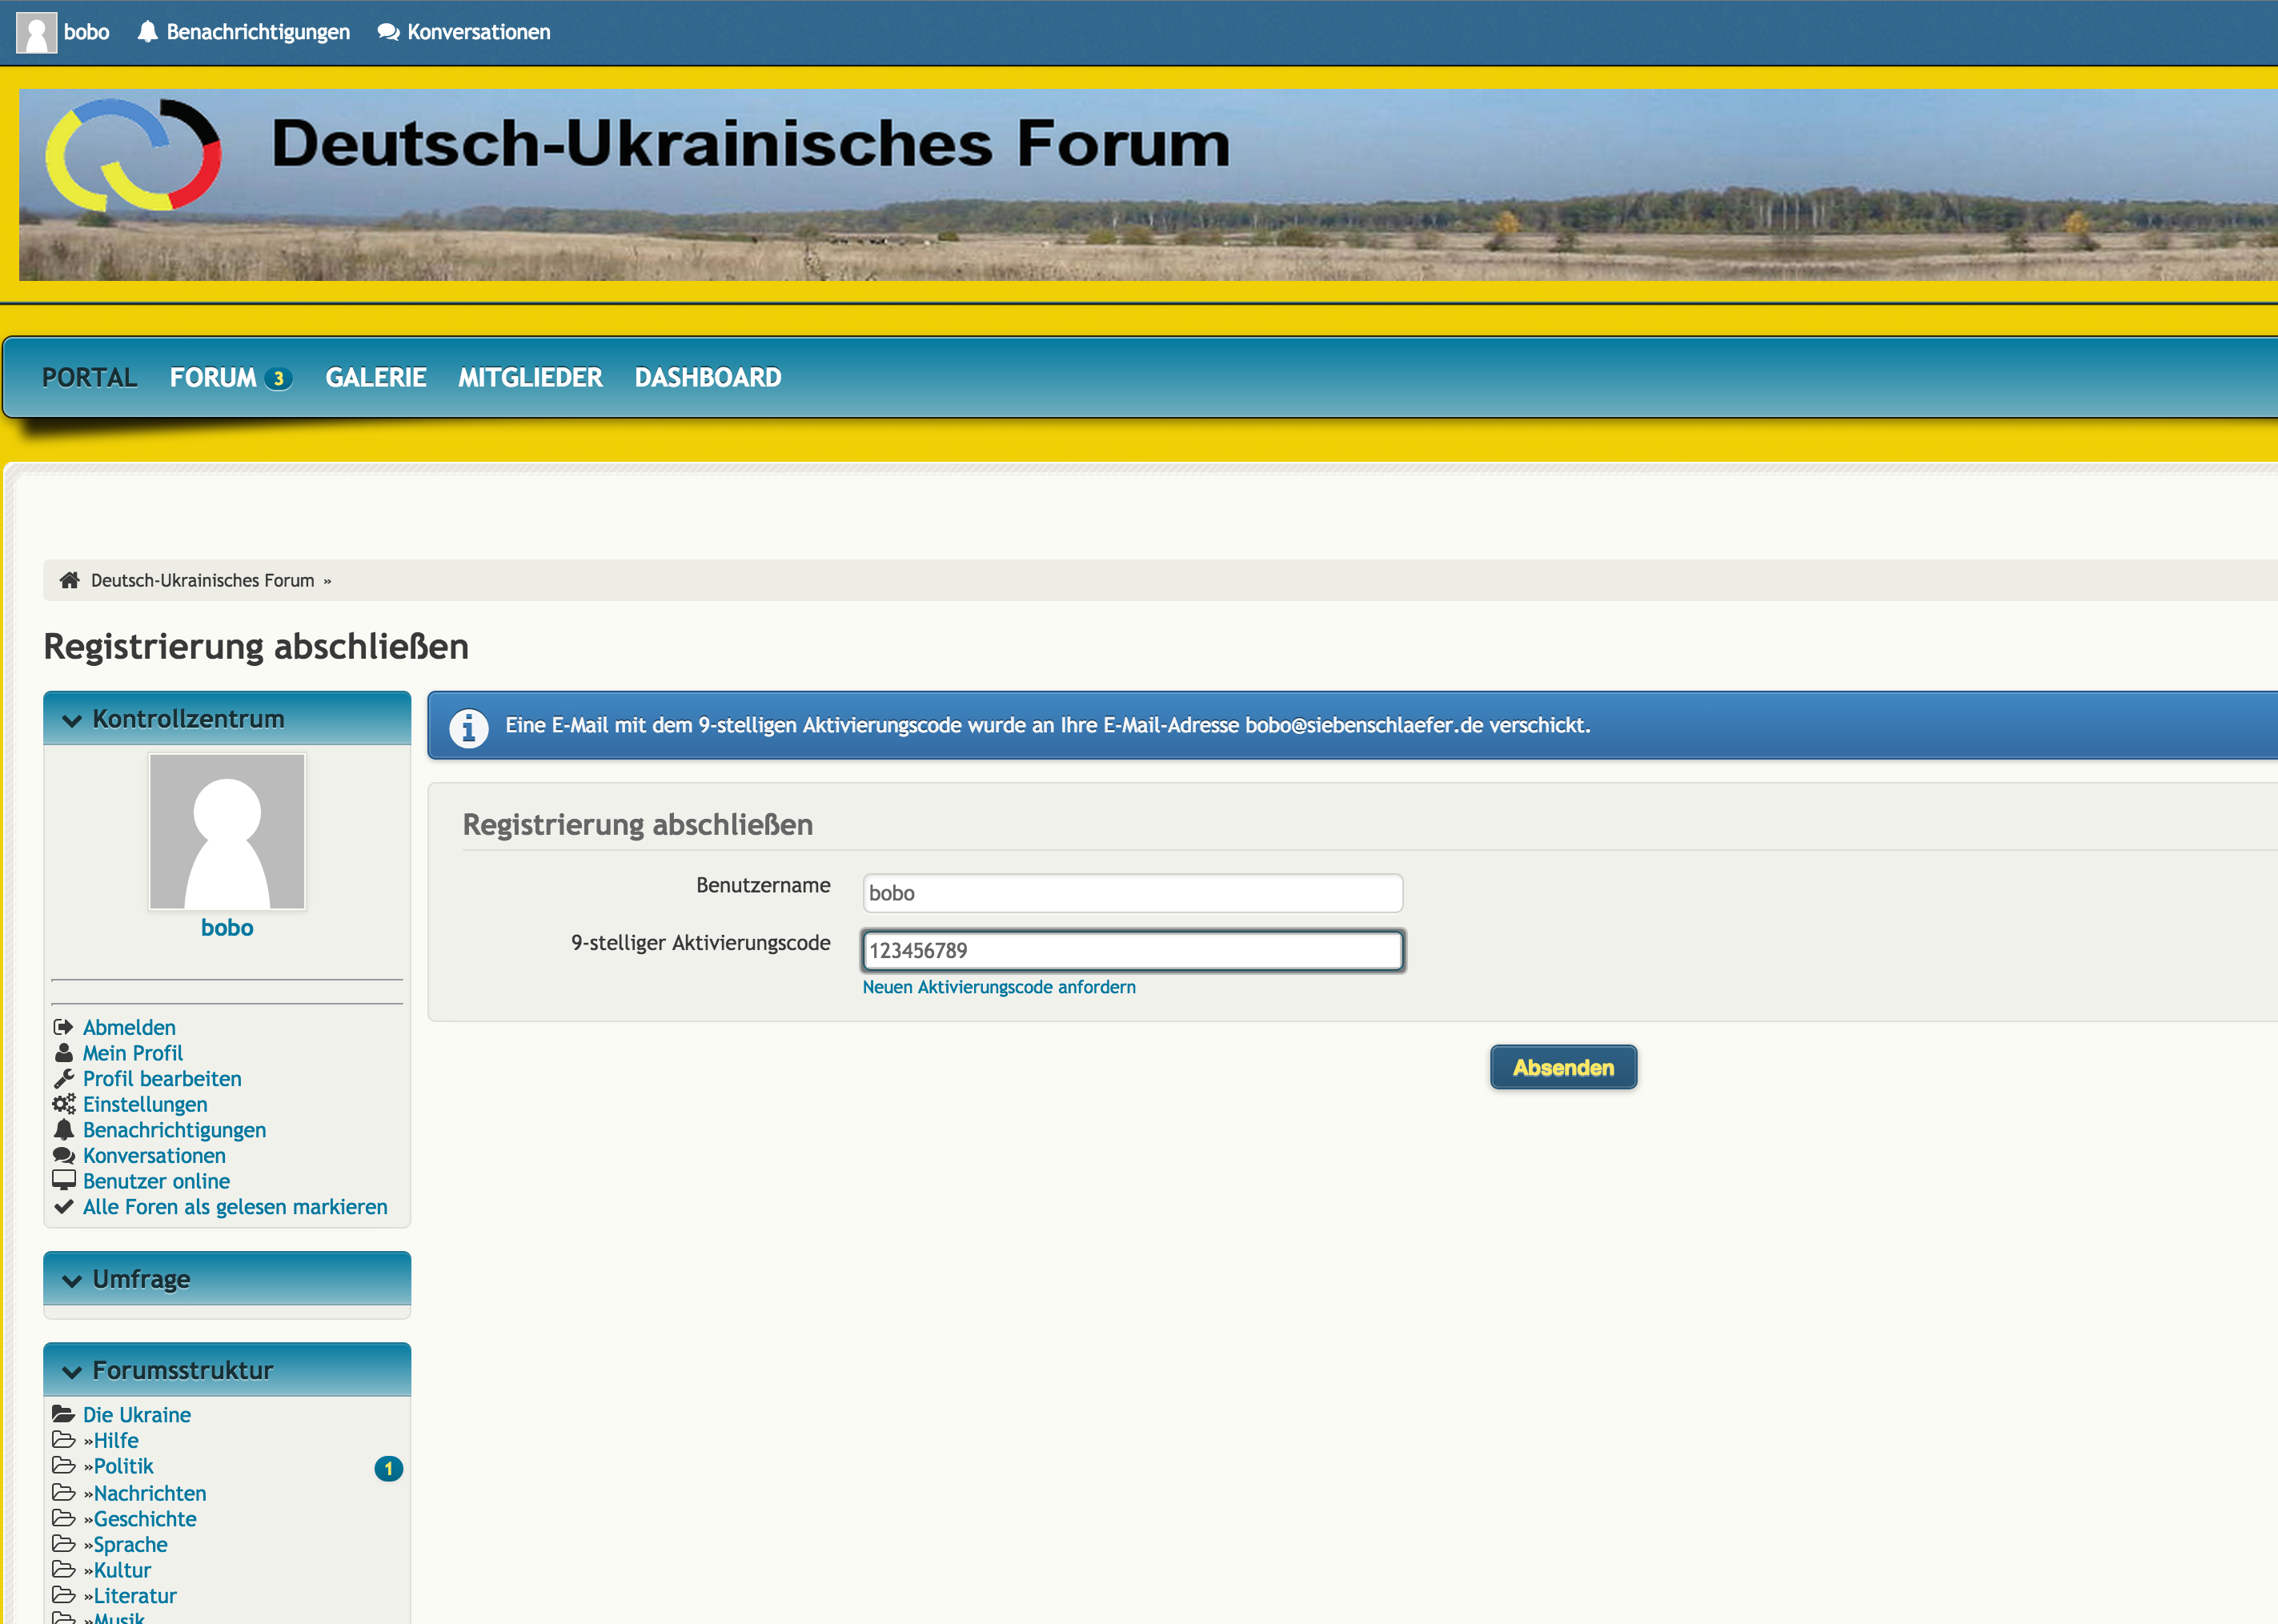Click the monitor icon beside Benutzer online
Image resolution: width=2278 pixels, height=1624 pixels.
[x=64, y=1181]
